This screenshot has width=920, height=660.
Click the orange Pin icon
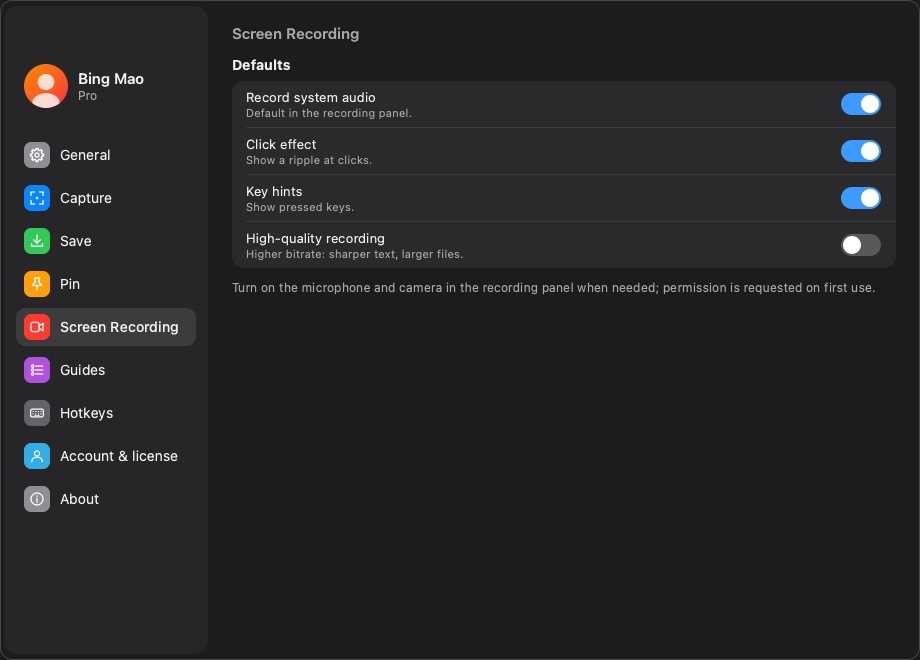(36, 284)
